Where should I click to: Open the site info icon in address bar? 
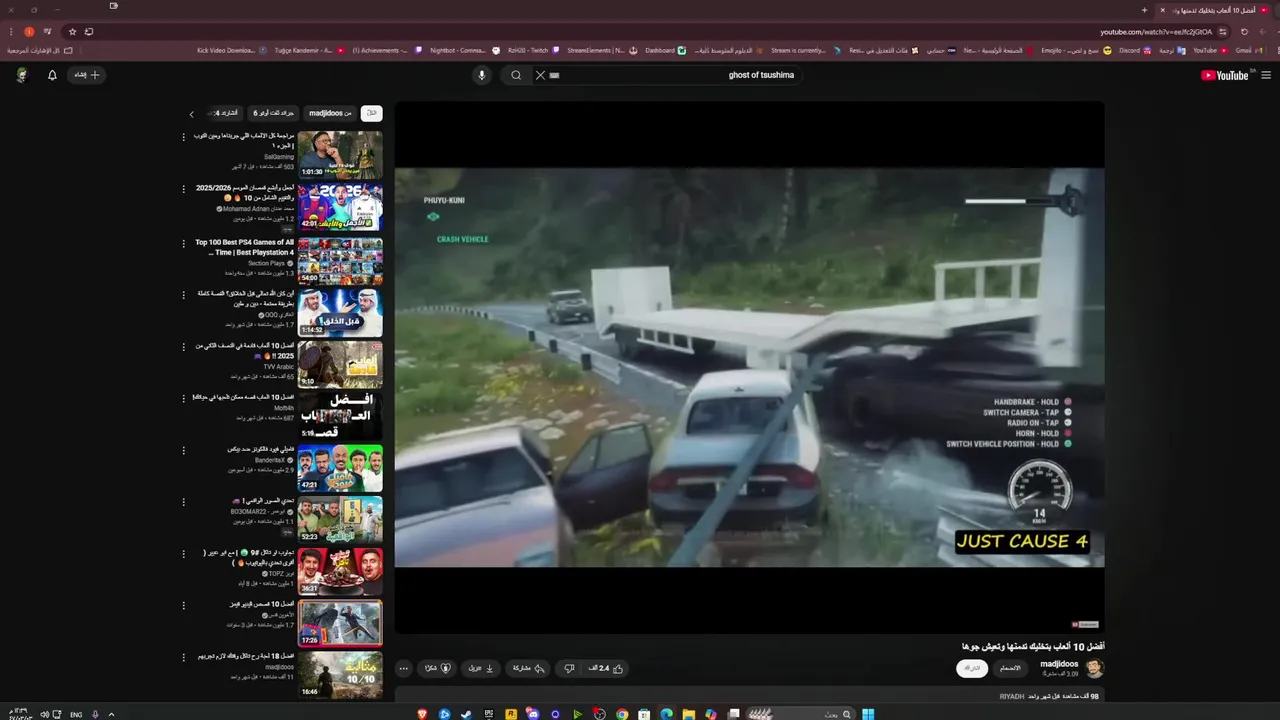pyautogui.click(x=1223, y=32)
